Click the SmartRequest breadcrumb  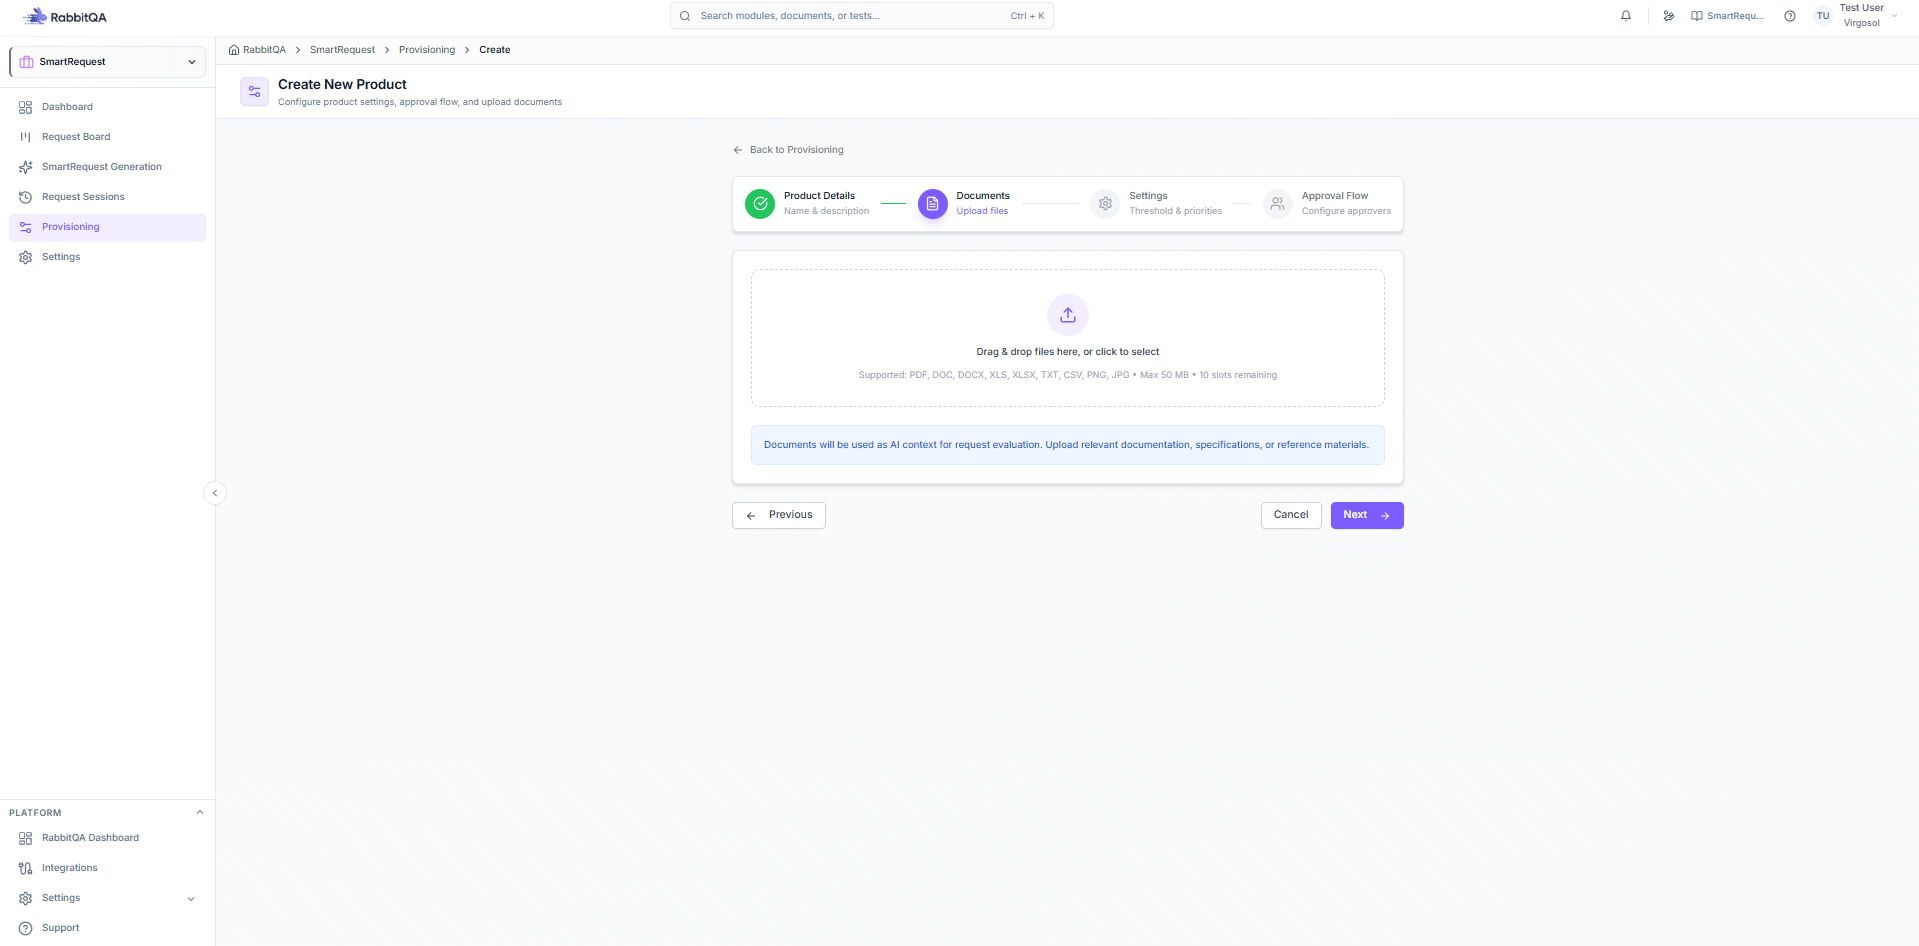342,50
